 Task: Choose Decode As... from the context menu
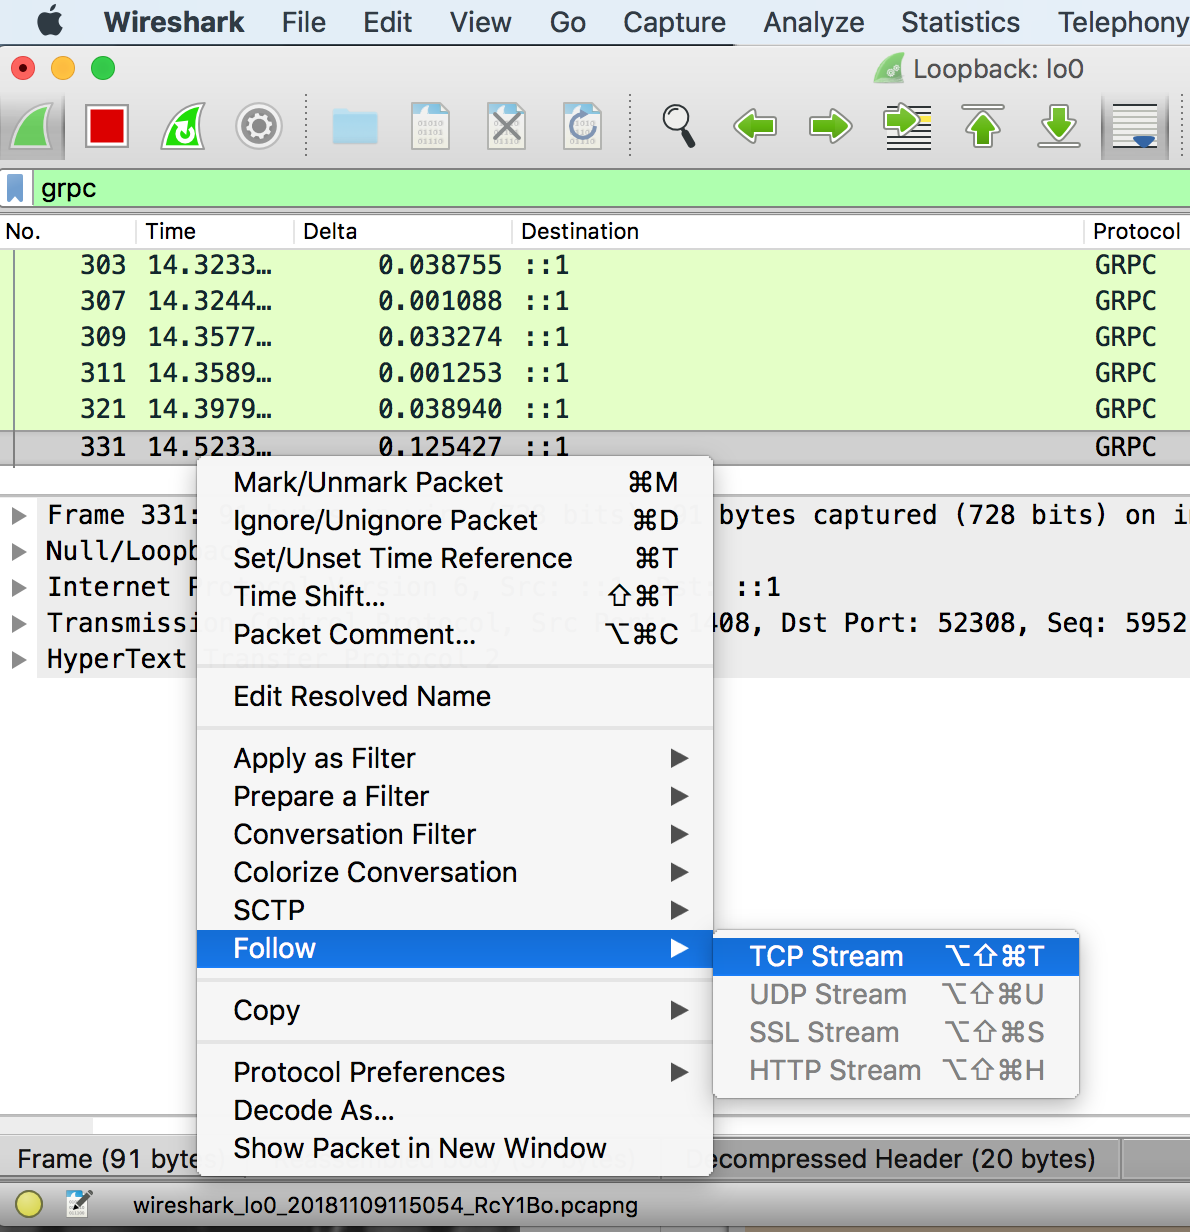tap(455, 1110)
